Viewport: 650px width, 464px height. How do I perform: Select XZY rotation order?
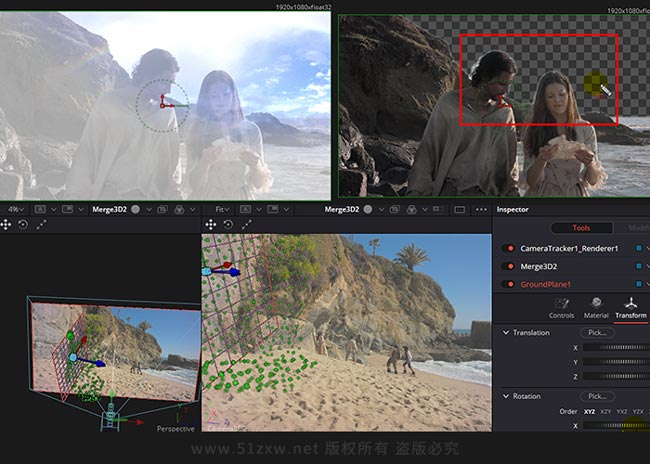tap(606, 412)
